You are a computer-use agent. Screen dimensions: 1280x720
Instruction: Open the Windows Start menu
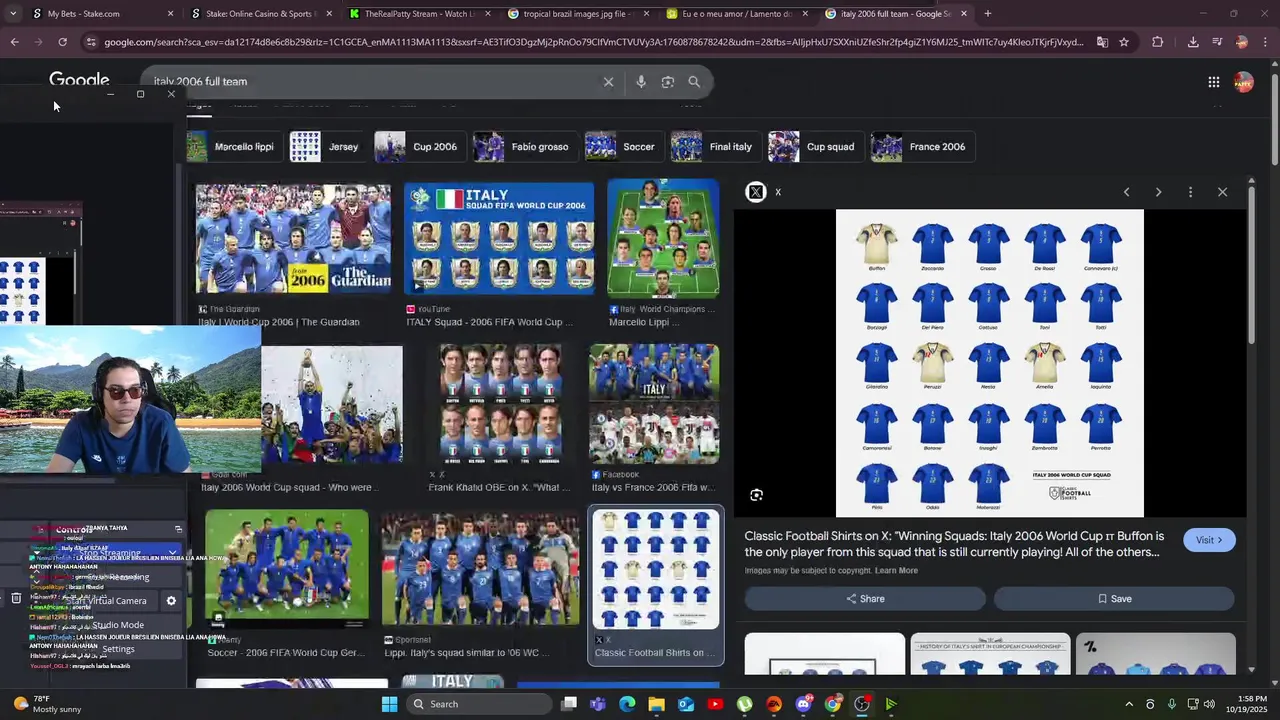389,704
